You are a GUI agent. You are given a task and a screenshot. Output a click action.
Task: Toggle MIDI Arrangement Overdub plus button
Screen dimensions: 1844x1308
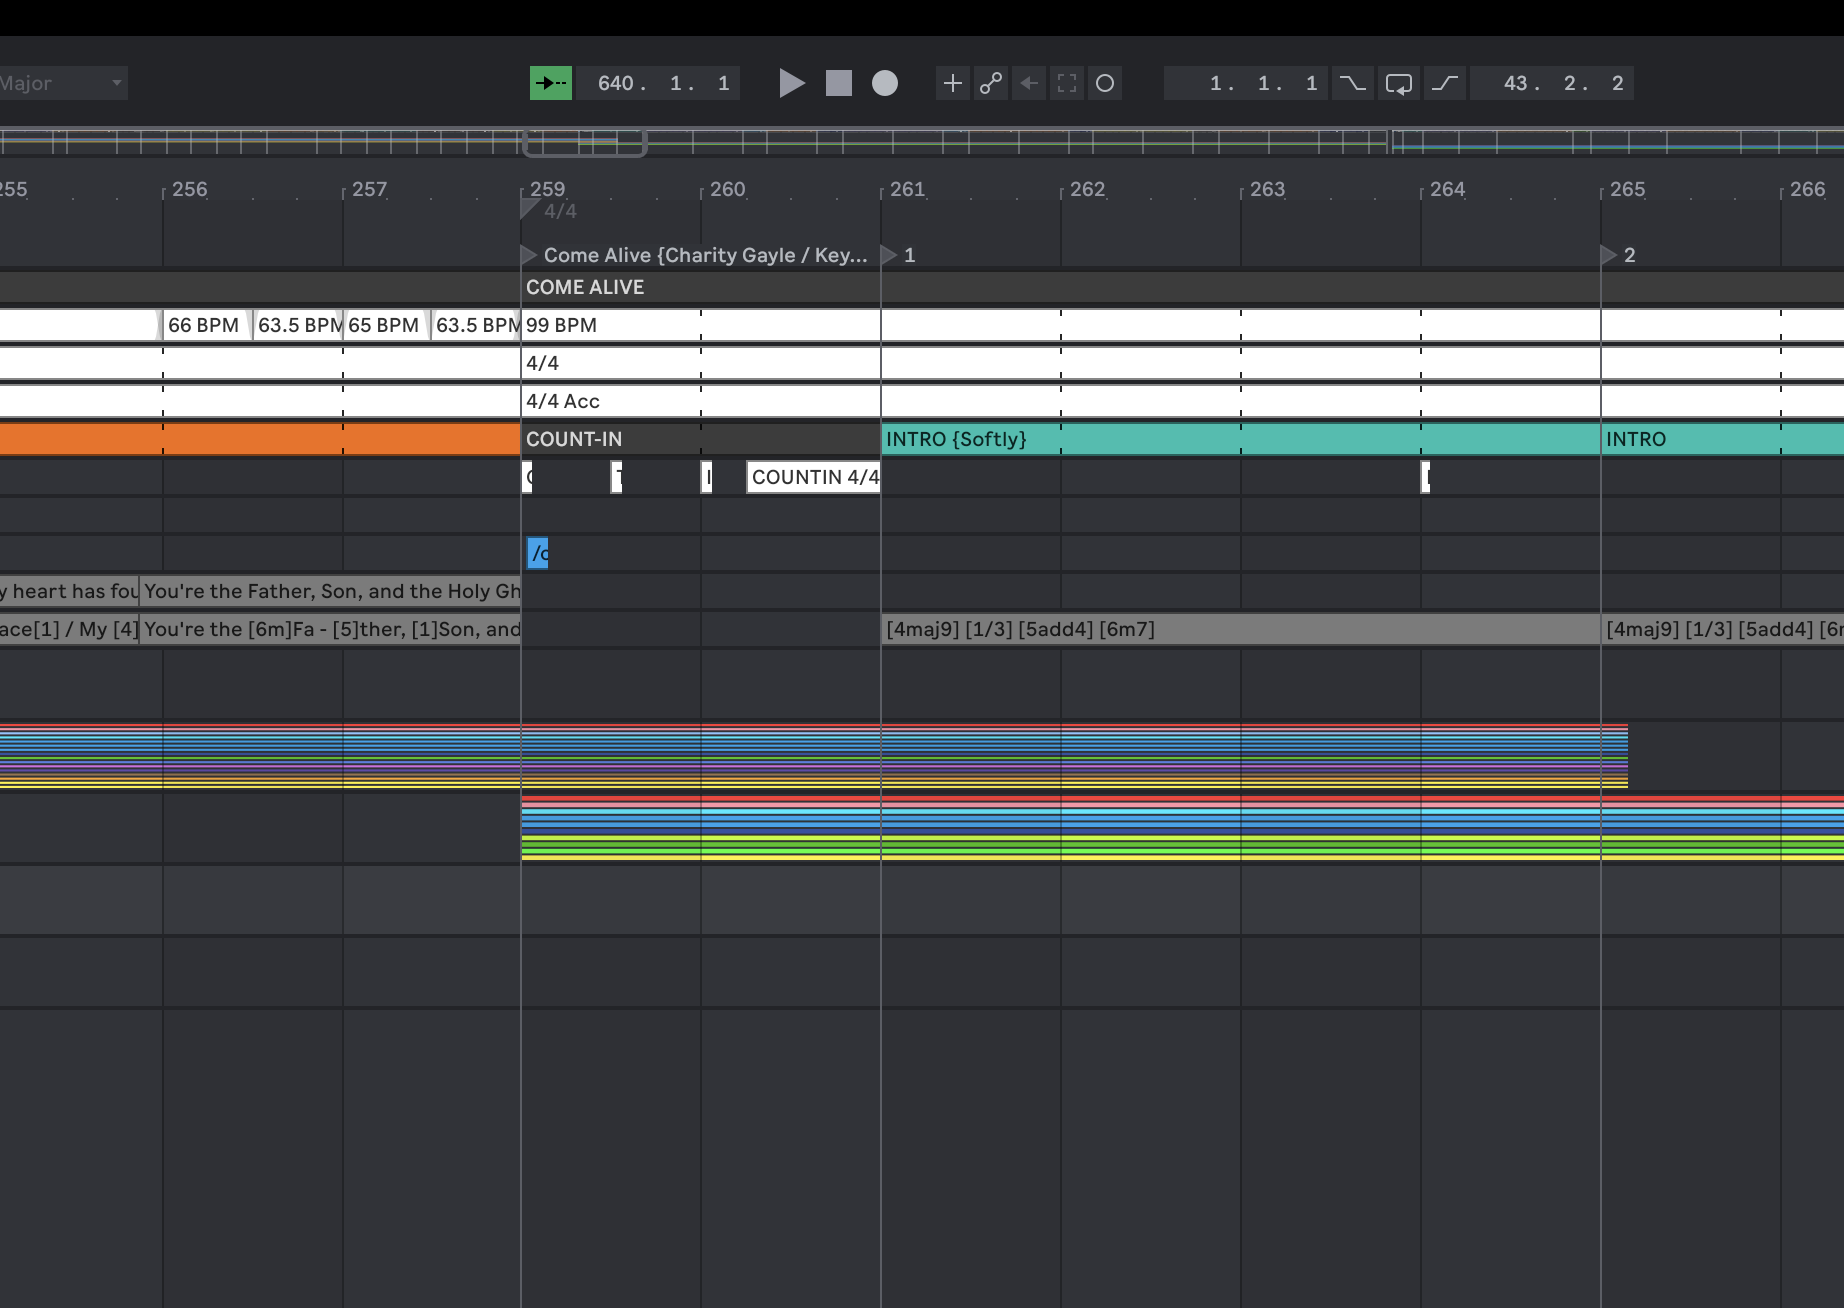tap(953, 83)
